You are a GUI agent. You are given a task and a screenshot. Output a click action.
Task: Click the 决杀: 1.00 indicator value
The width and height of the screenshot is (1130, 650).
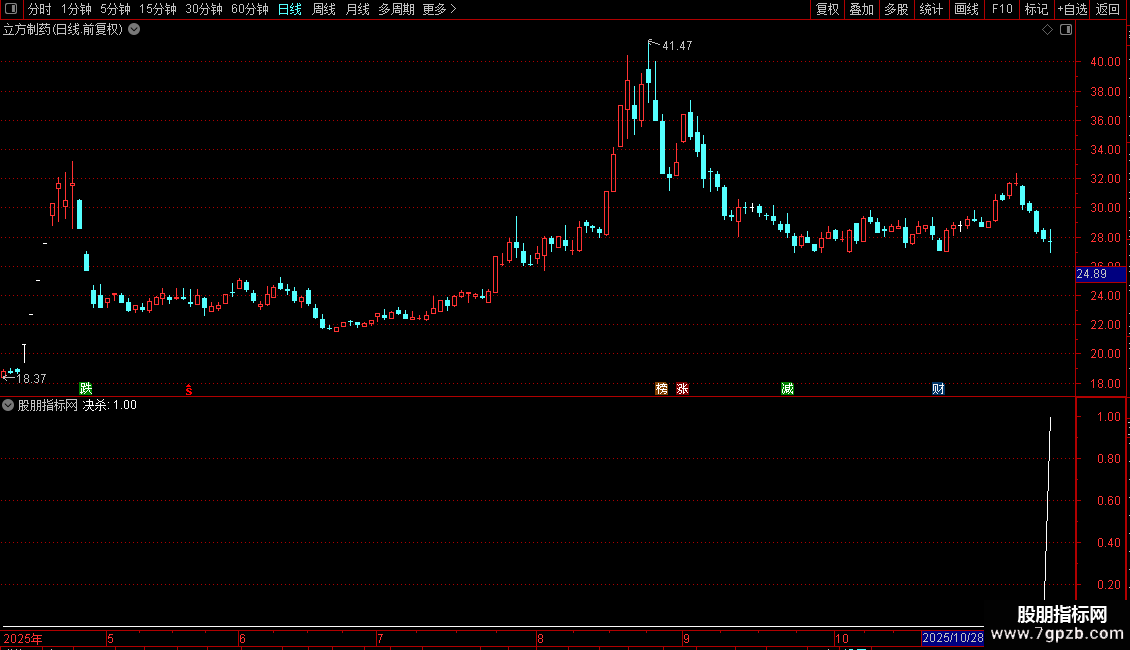coord(110,405)
